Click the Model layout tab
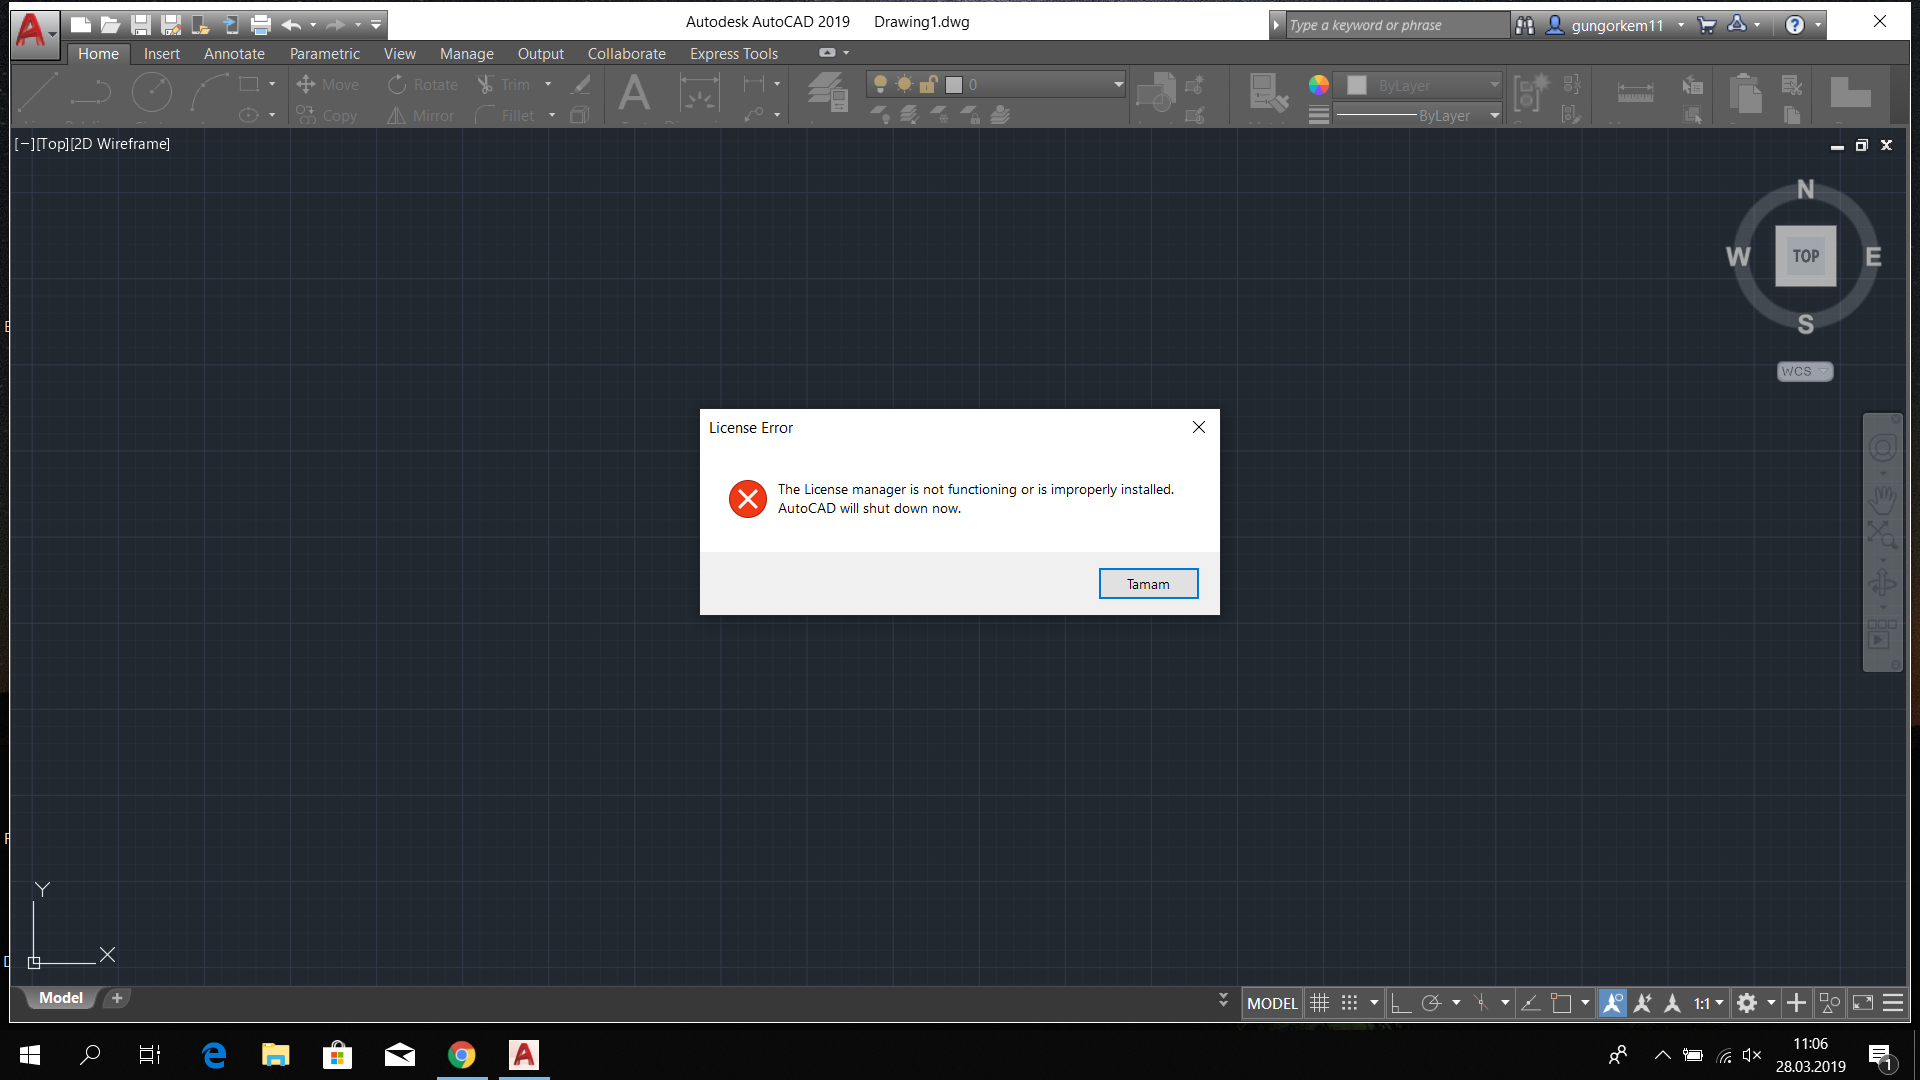 point(60,998)
